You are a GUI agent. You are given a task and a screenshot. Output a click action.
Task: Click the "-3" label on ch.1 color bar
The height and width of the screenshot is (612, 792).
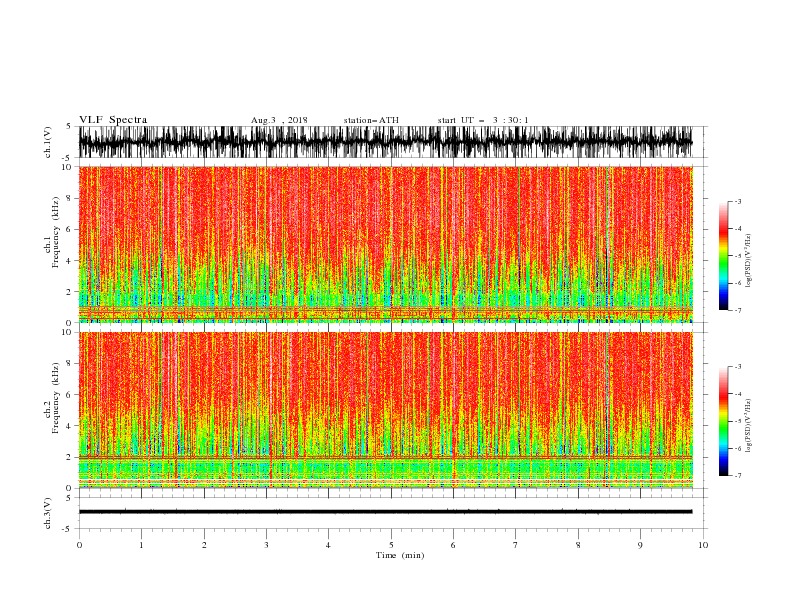[737, 201]
